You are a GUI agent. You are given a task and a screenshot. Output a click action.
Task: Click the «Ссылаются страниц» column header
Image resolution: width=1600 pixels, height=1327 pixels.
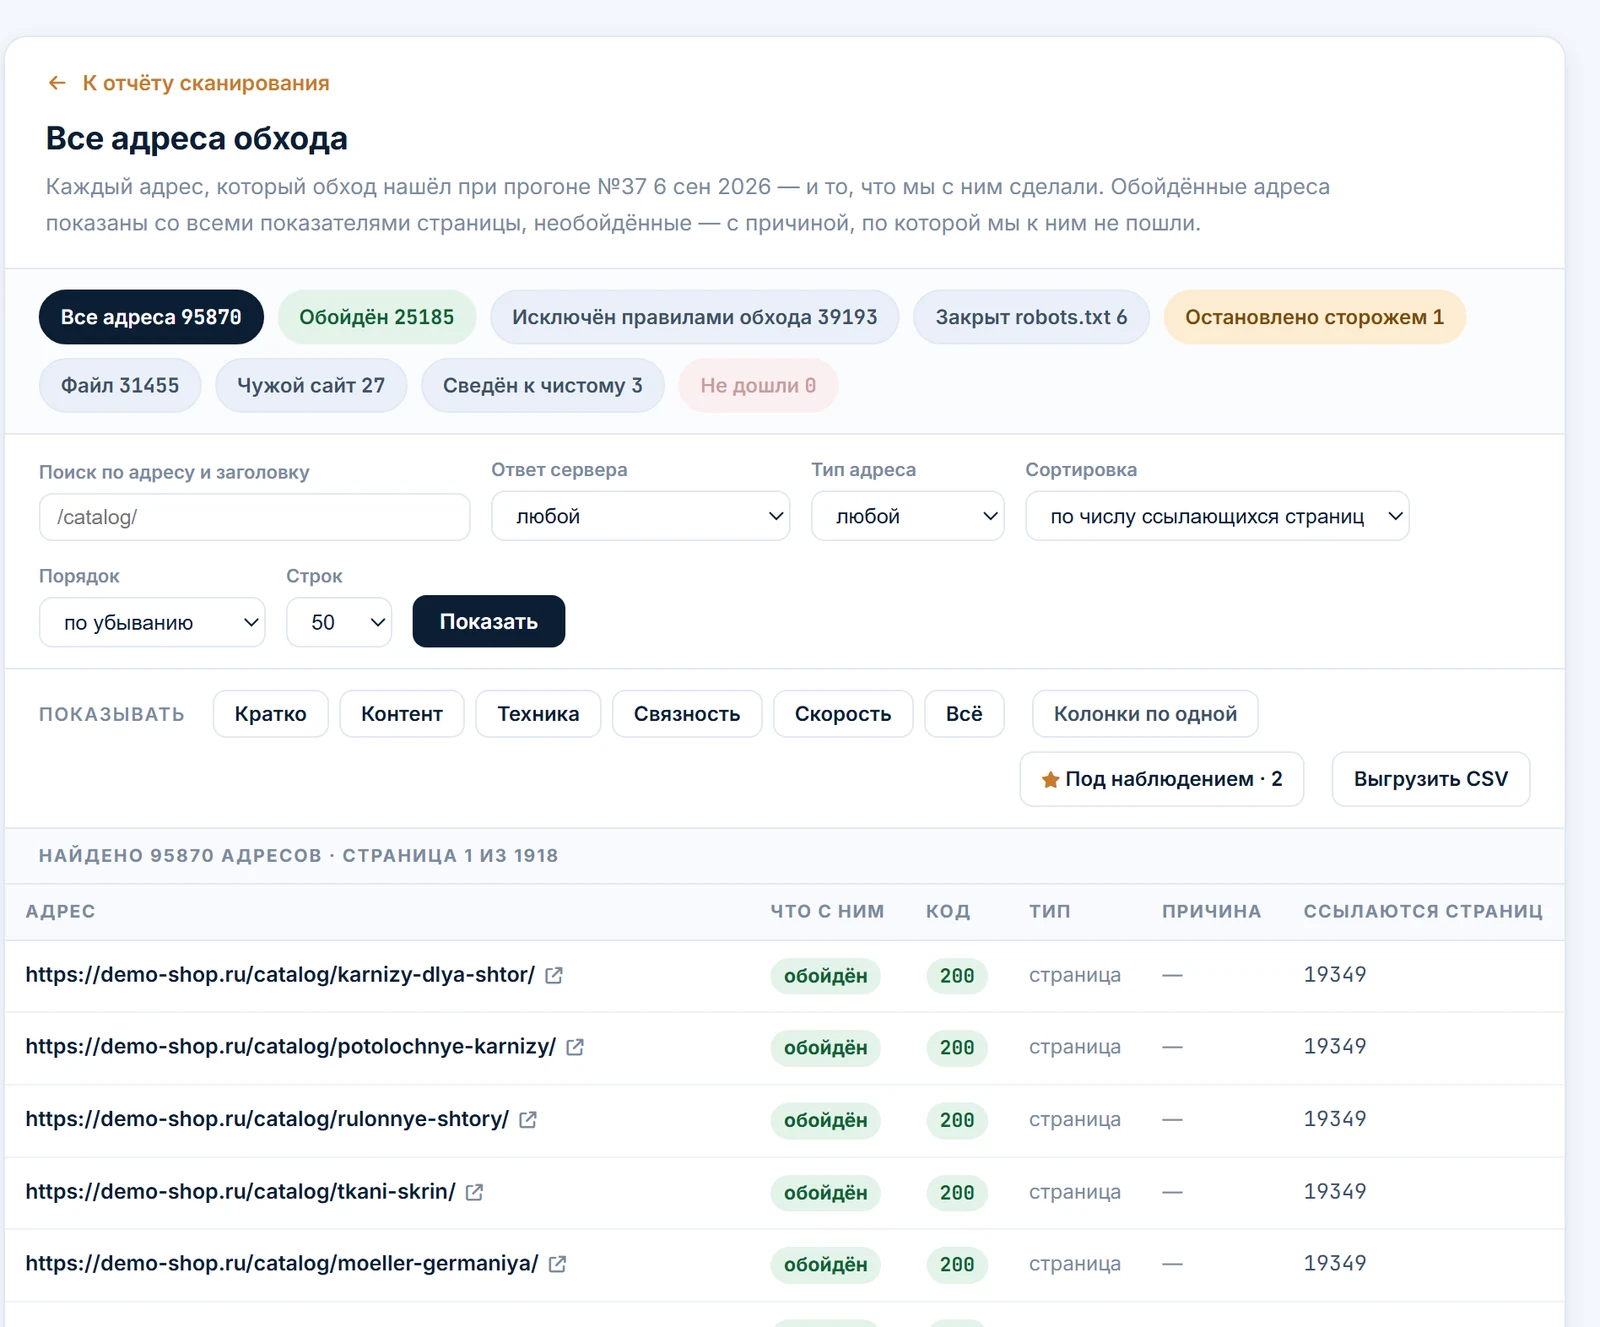tap(1423, 912)
